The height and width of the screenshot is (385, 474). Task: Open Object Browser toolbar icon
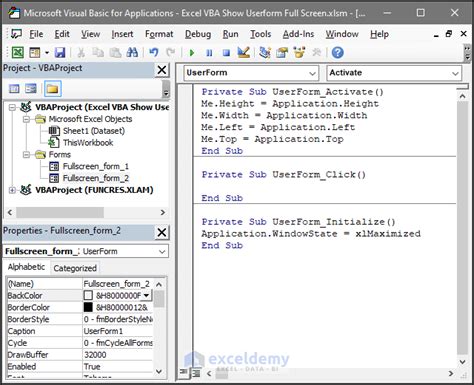coord(299,52)
